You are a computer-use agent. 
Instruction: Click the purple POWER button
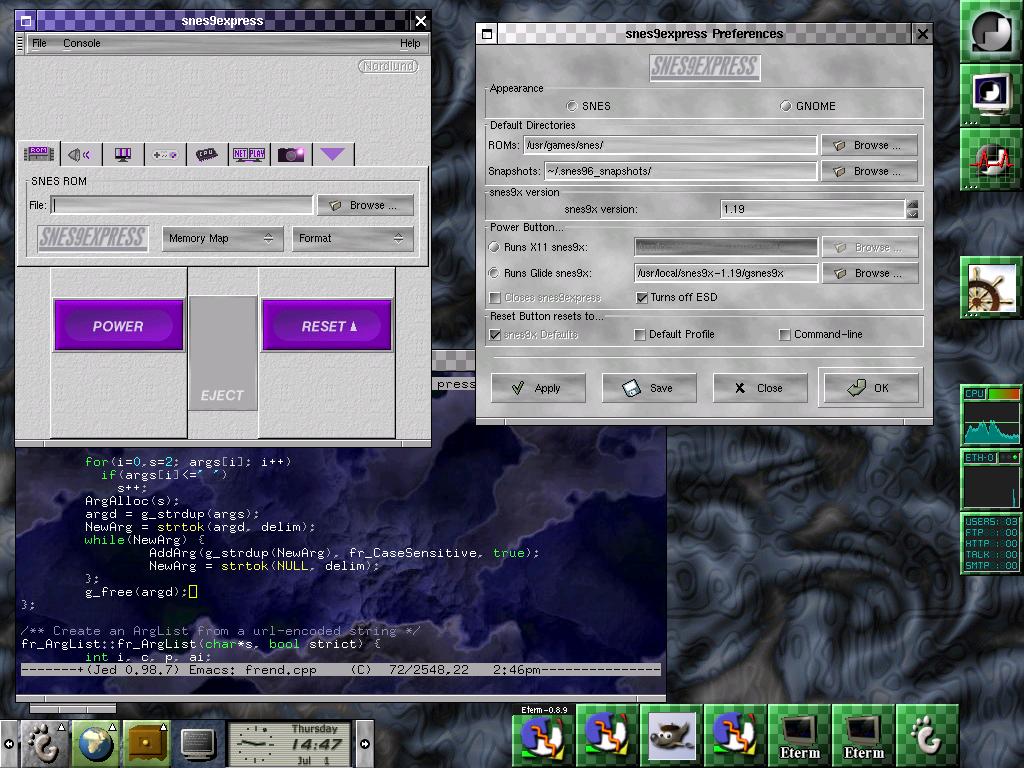pos(118,325)
